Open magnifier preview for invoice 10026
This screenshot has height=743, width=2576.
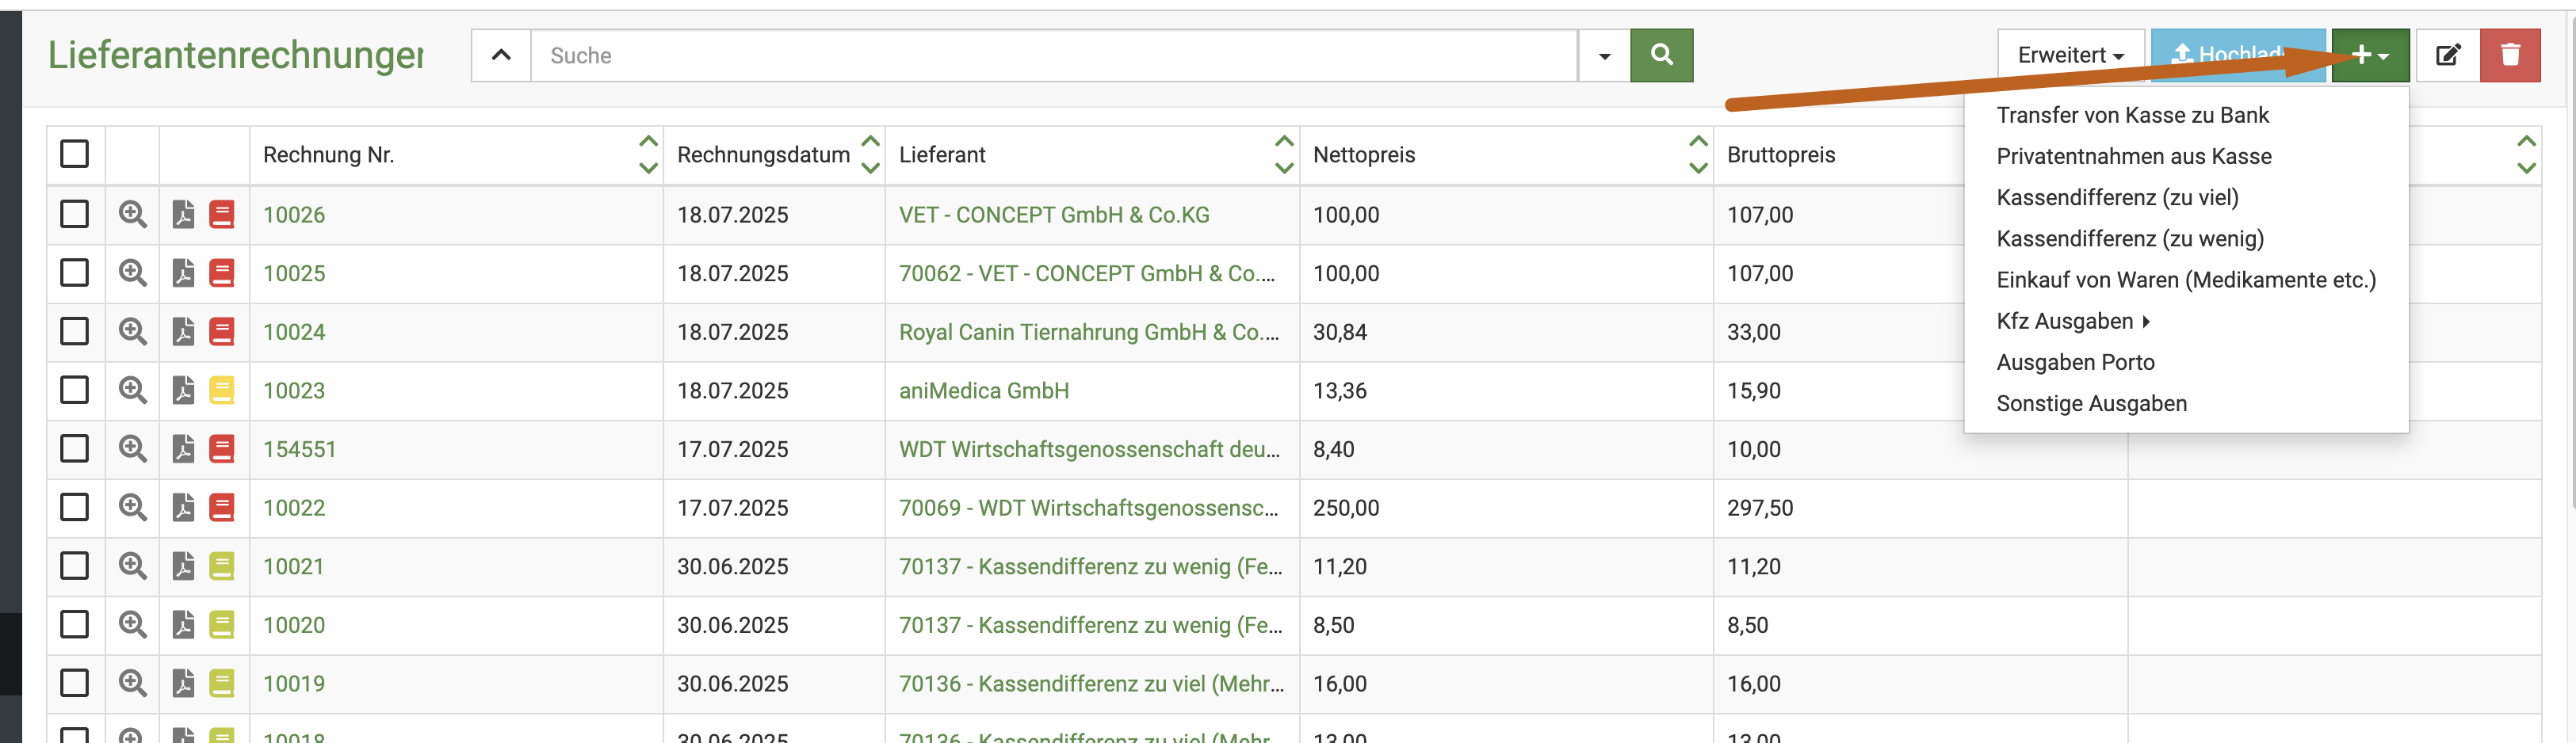(x=132, y=214)
